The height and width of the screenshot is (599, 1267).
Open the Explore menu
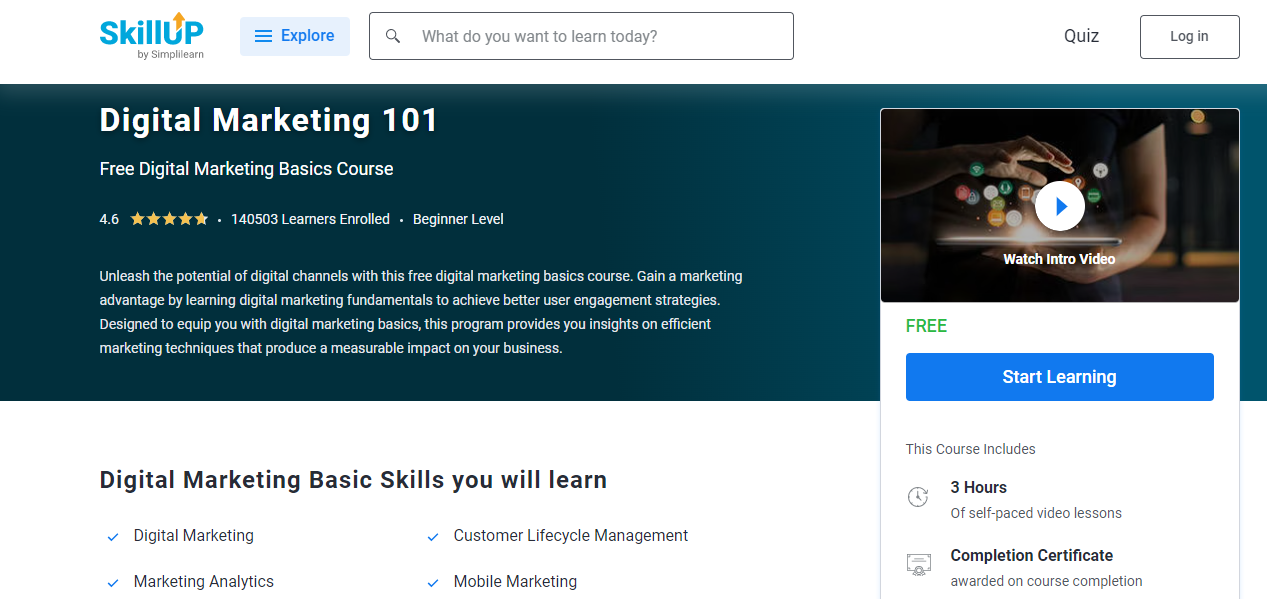pos(295,35)
